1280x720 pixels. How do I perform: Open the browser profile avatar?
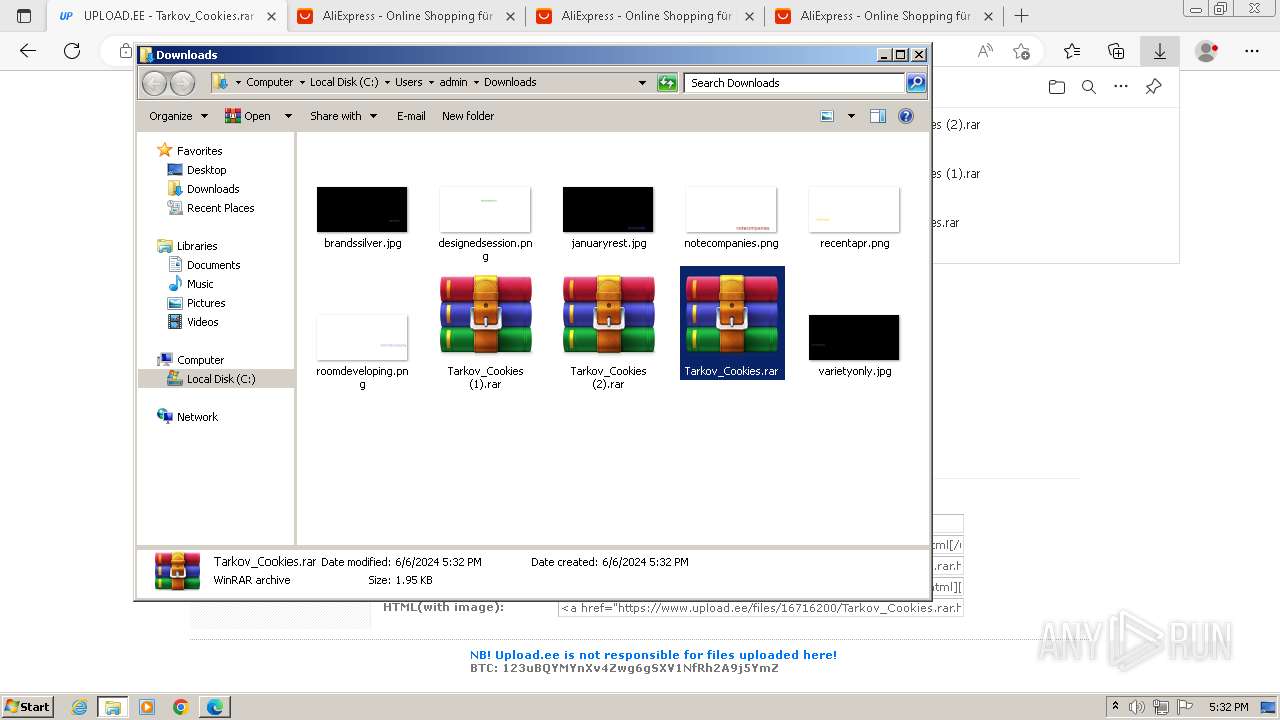[1207, 51]
